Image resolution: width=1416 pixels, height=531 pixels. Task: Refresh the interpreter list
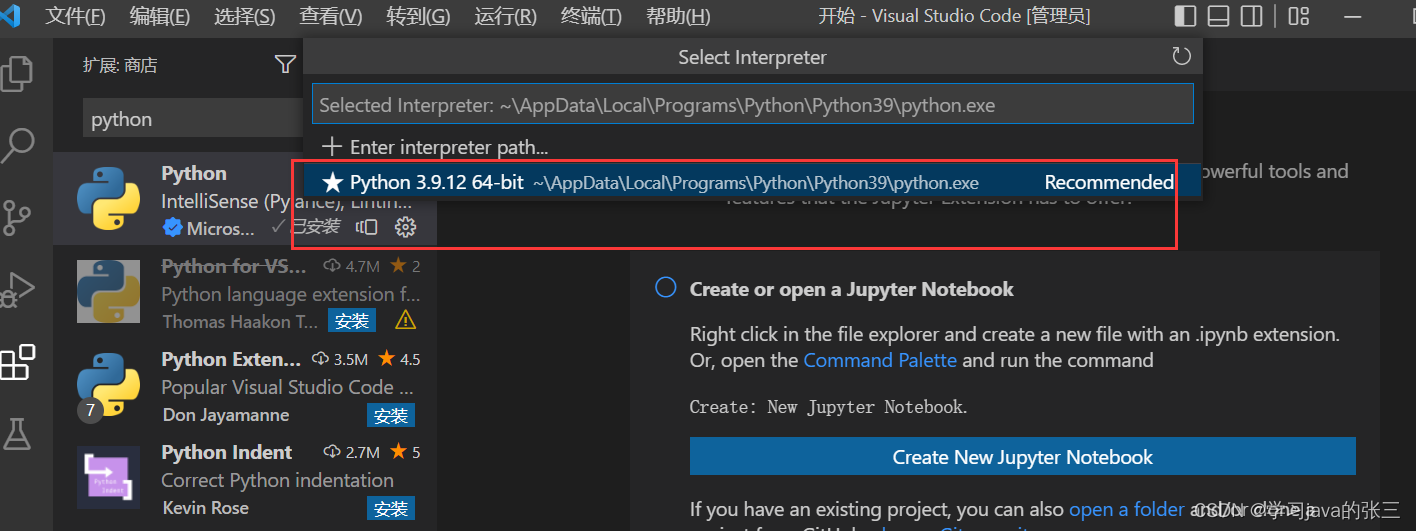pyautogui.click(x=1182, y=57)
